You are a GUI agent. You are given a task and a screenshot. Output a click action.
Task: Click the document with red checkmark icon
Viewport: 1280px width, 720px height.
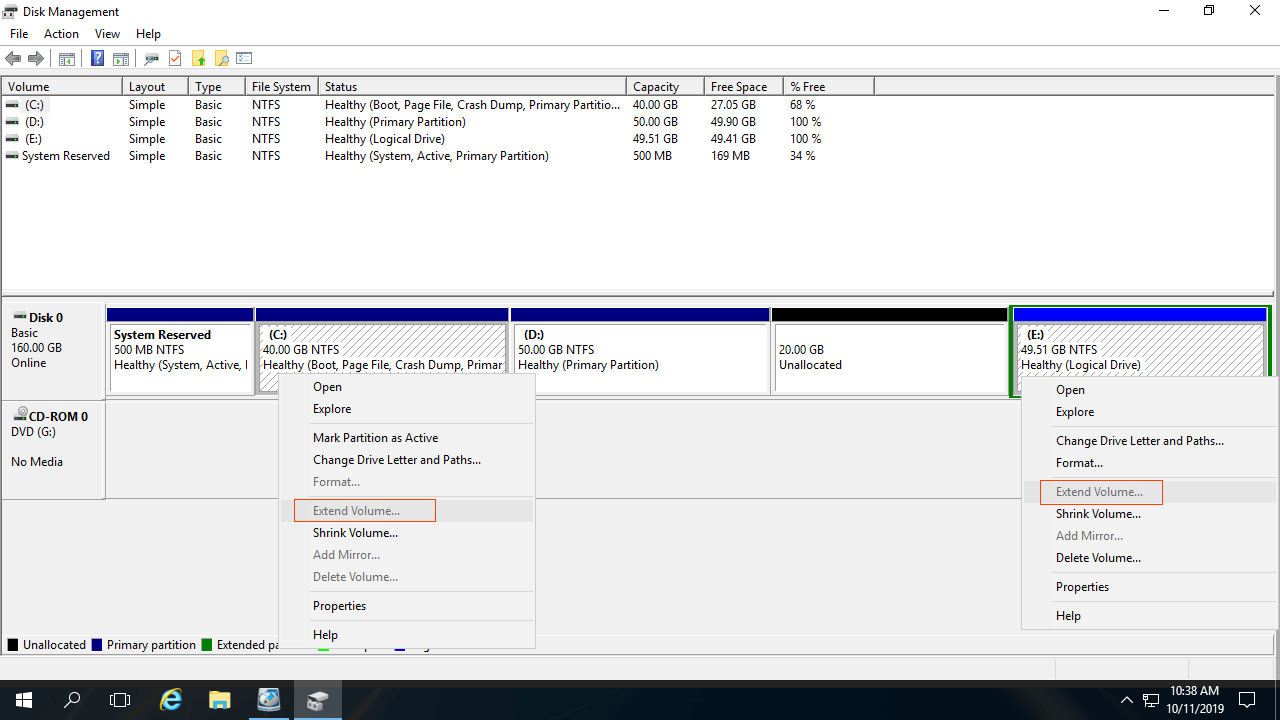click(175, 59)
